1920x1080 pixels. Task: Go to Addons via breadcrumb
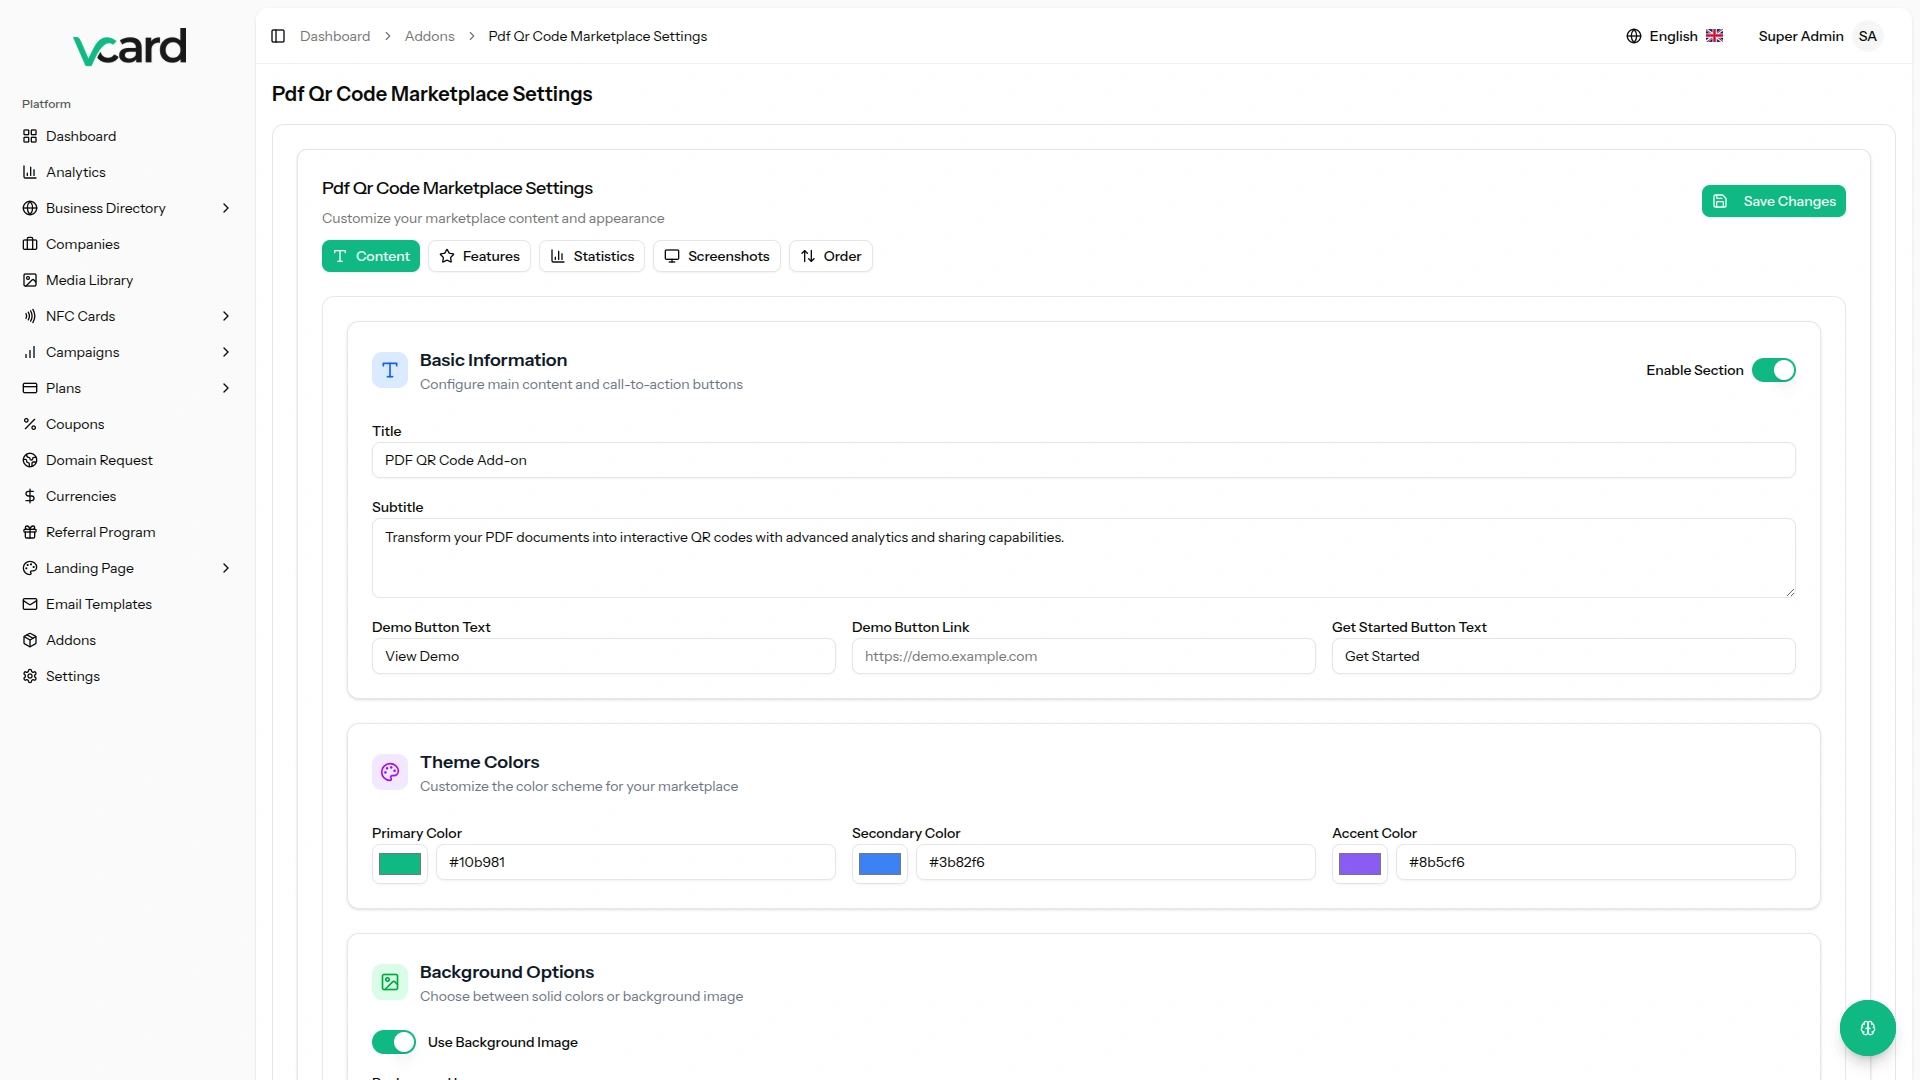click(x=430, y=36)
